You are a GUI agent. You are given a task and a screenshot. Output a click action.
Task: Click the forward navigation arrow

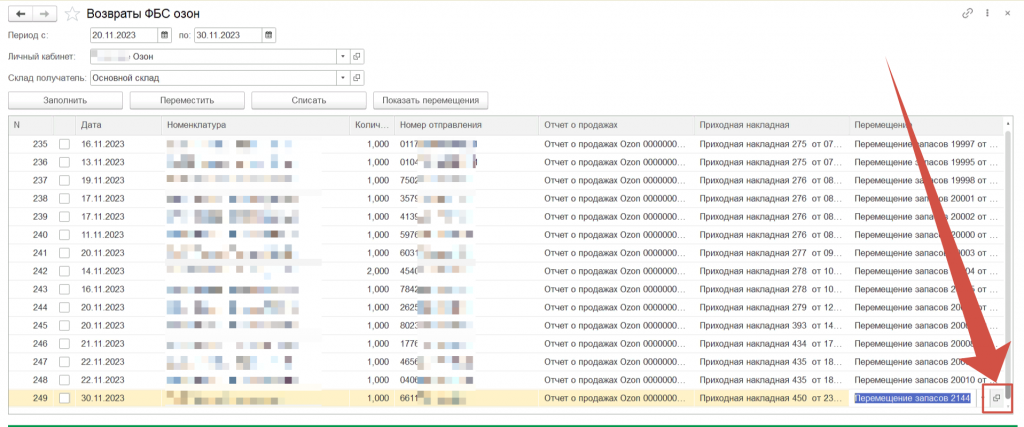[43, 14]
